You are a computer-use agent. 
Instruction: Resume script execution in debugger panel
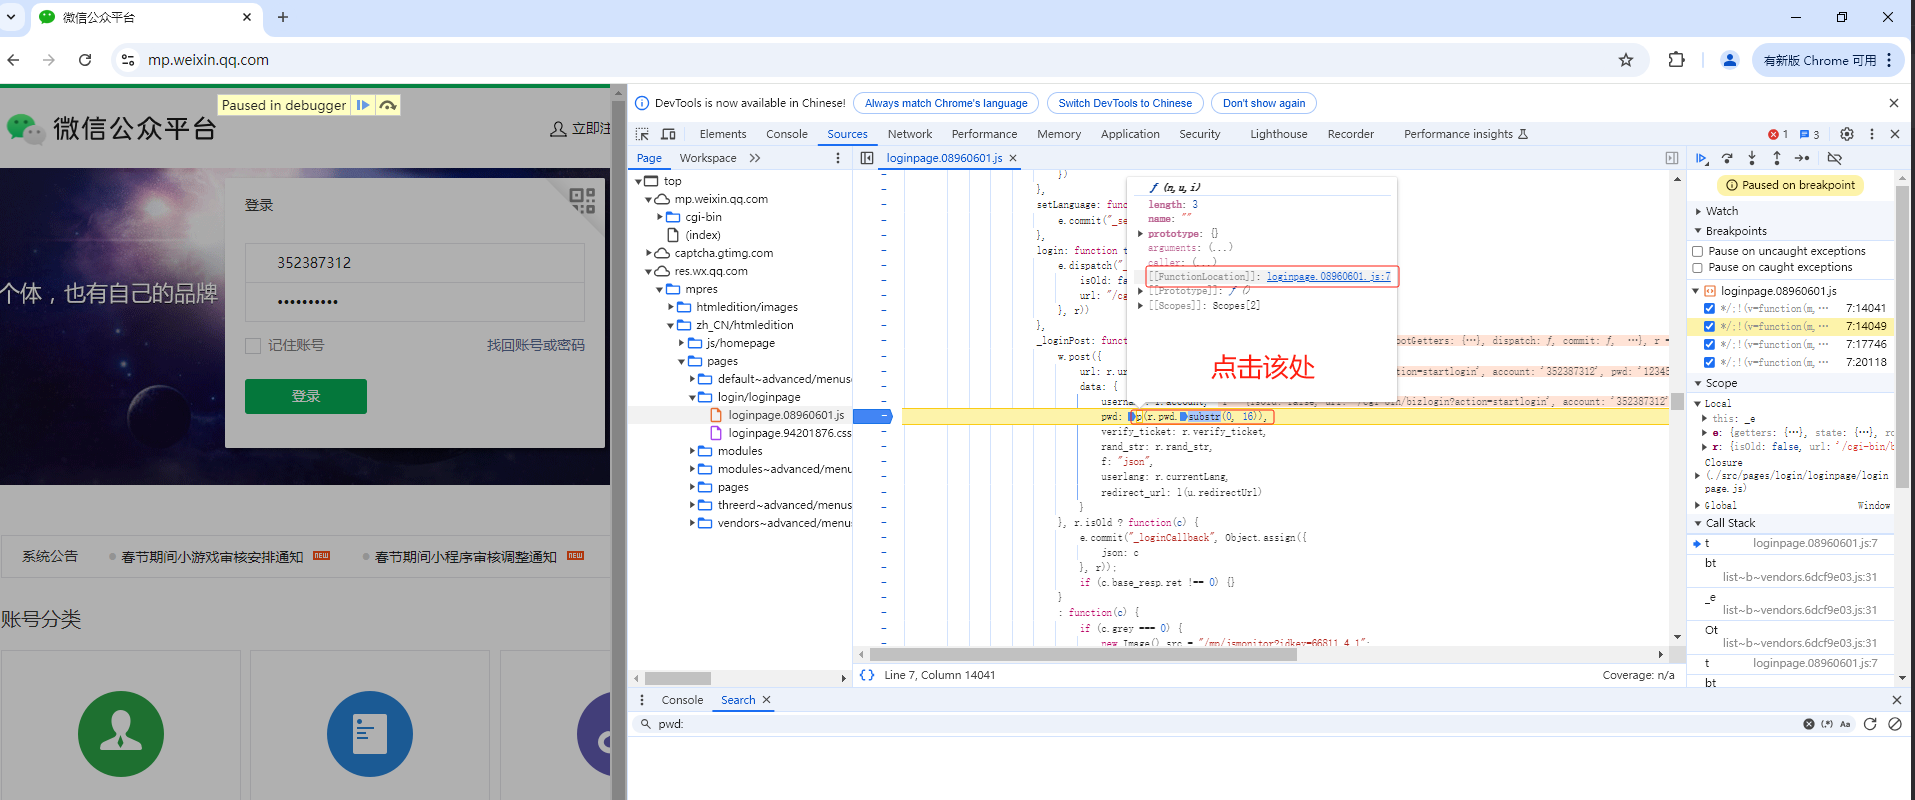click(x=1701, y=158)
